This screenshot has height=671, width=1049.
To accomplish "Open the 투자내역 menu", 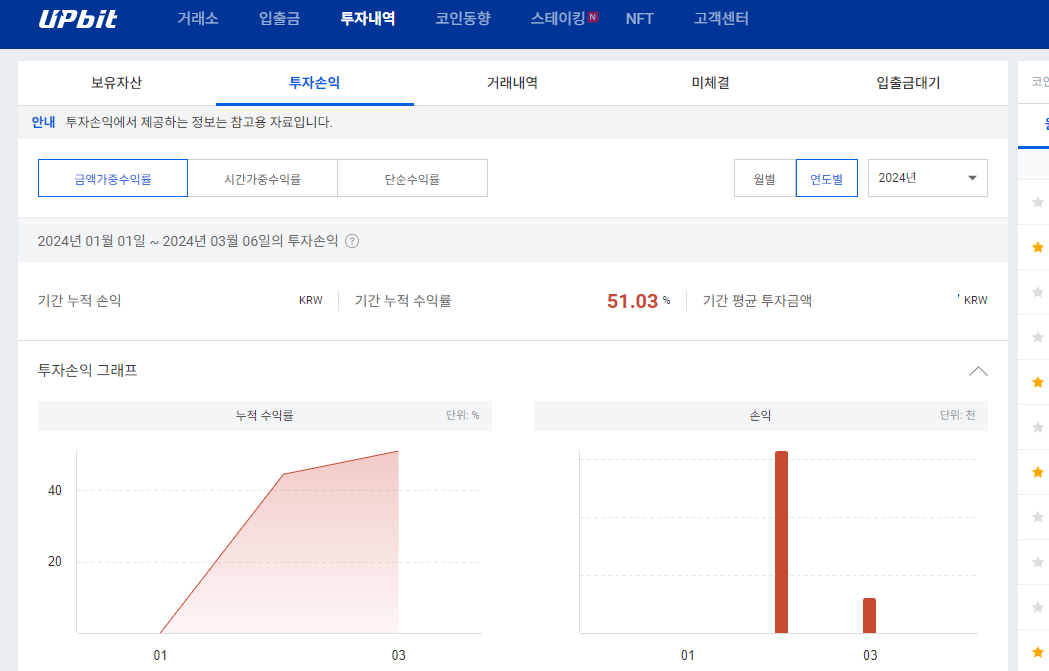I will pos(368,19).
